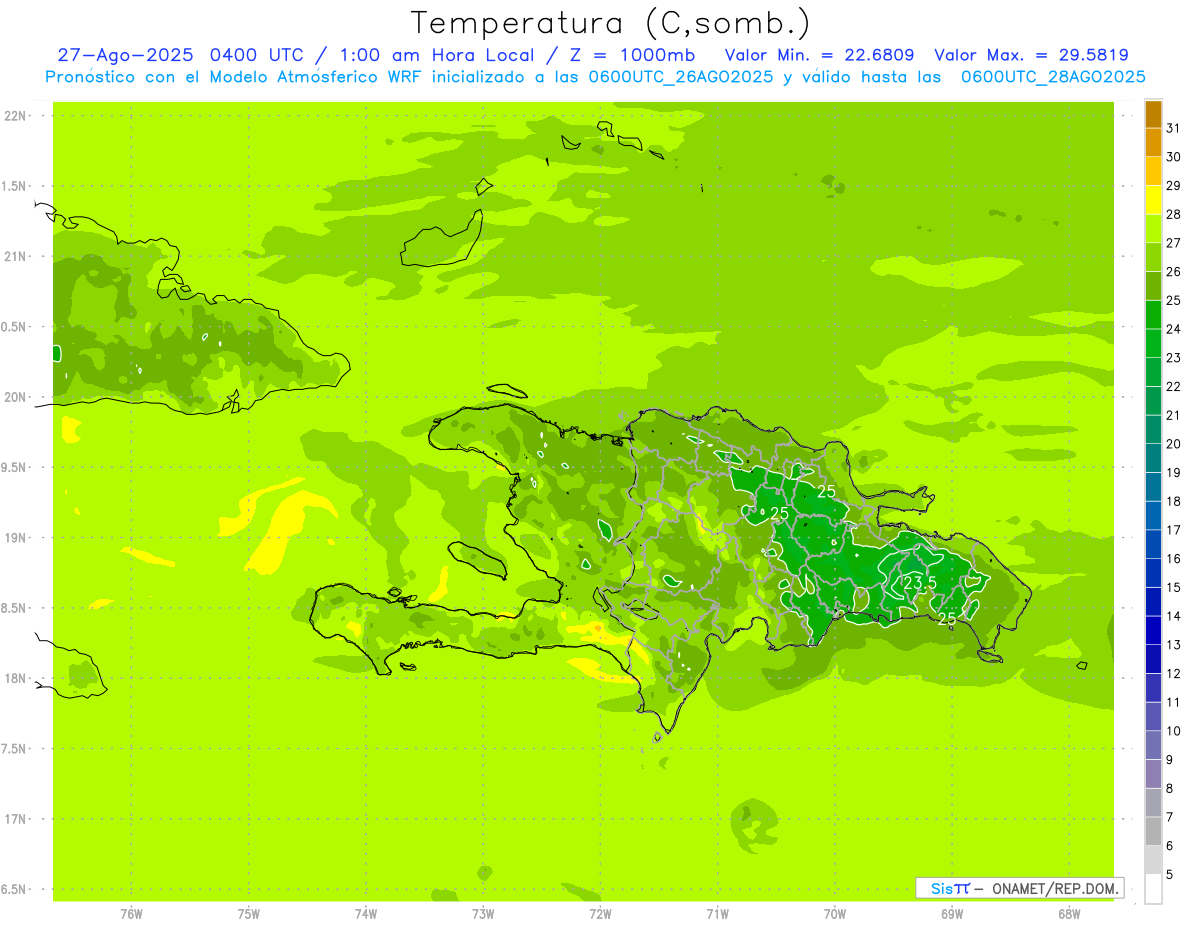Click the "76W" longitude label
The width and height of the screenshot is (1200, 927).
coord(131,914)
